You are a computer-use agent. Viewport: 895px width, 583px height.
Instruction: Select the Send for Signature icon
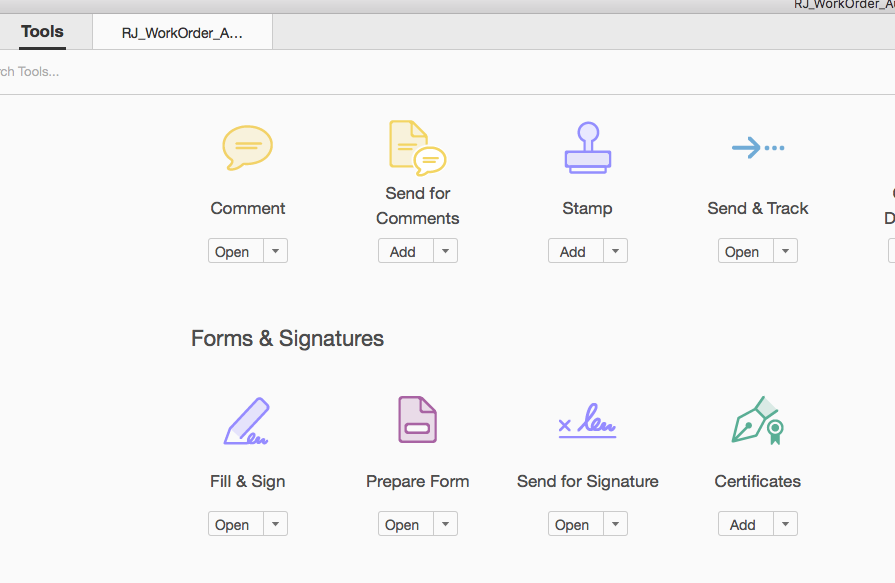(587, 421)
